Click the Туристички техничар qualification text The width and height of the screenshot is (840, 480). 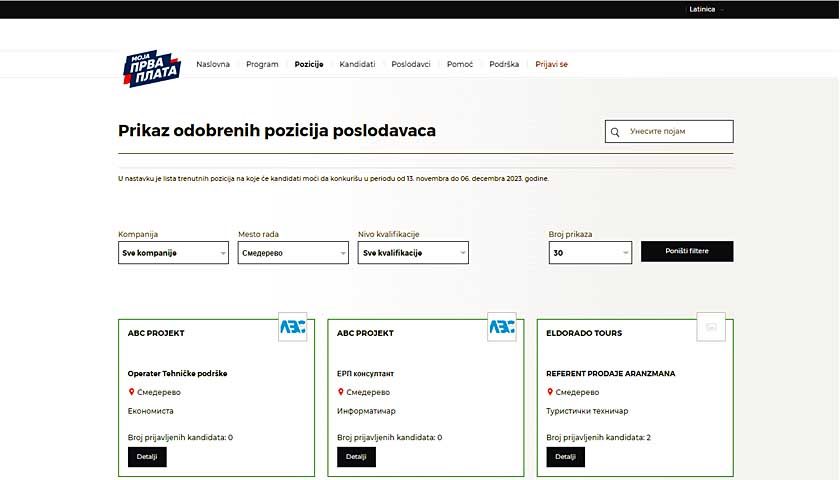click(x=587, y=411)
